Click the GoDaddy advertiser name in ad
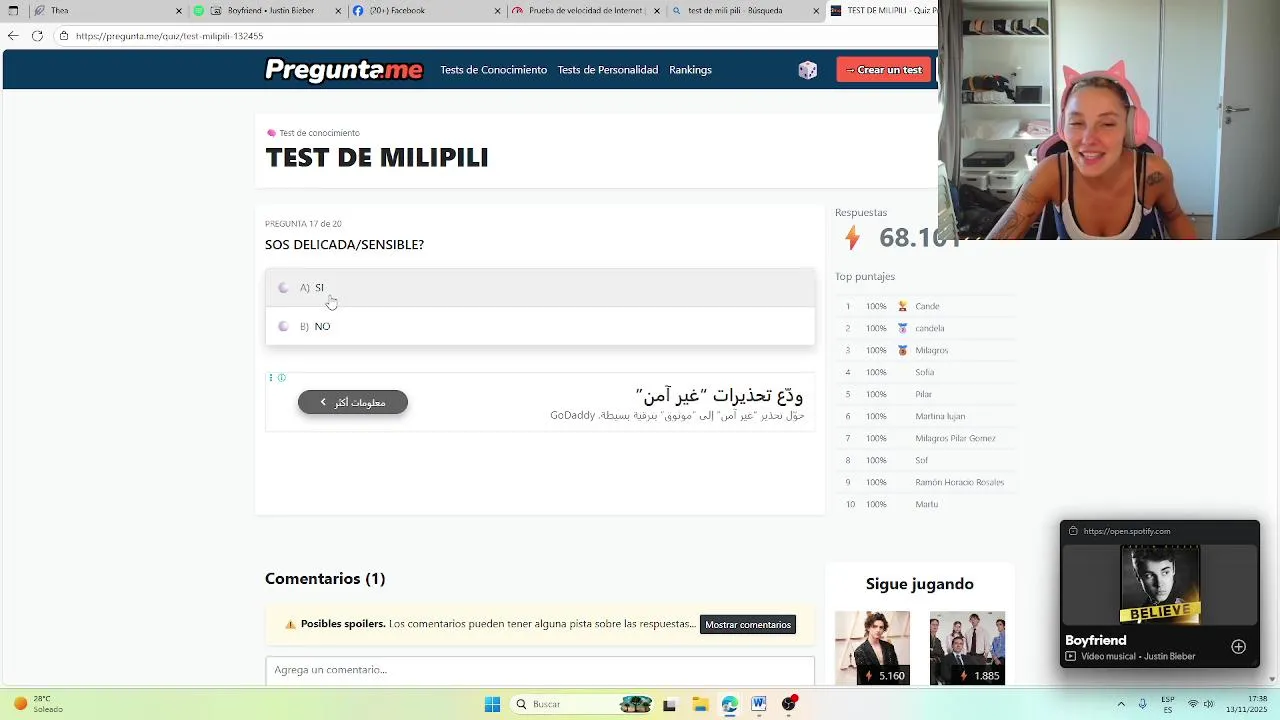This screenshot has height=720, width=1280. point(572,415)
